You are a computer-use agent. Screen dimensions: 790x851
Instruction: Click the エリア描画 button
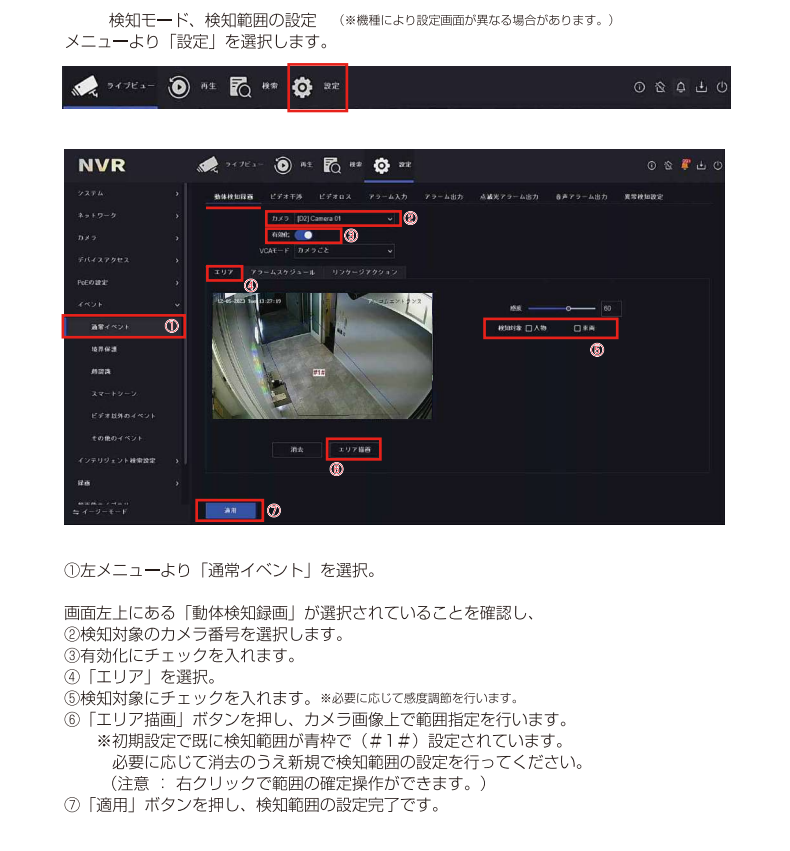click(x=354, y=451)
